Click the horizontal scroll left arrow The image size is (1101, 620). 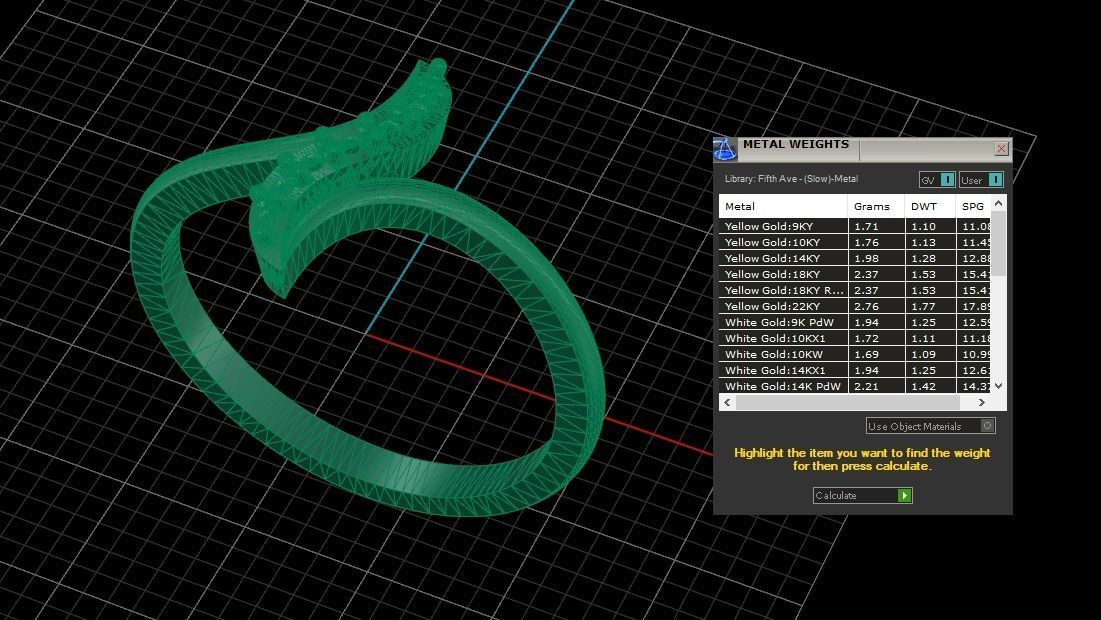click(x=727, y=402)
